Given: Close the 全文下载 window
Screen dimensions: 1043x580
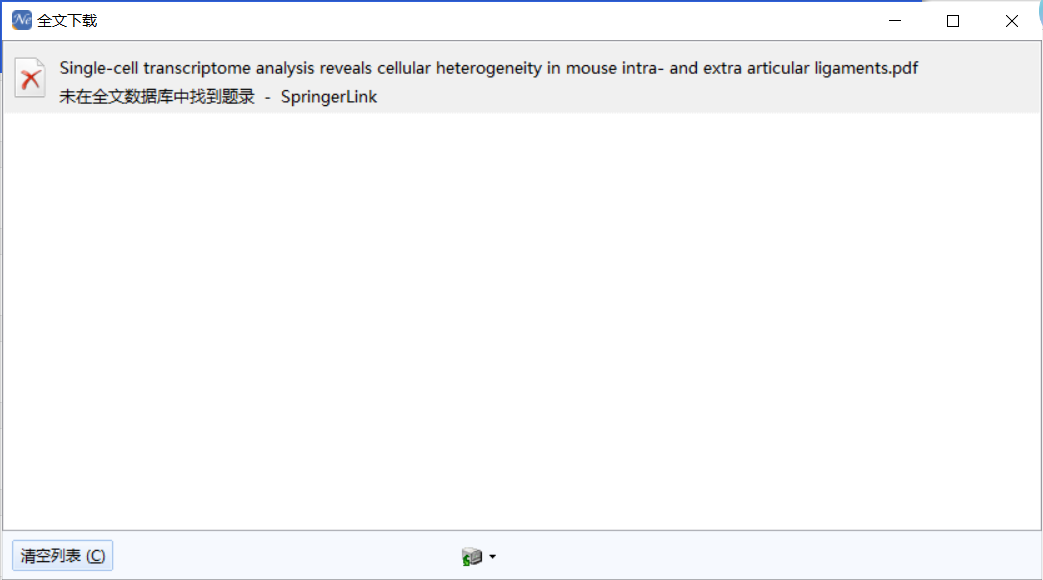Looking at the screenshot, I should point(1011,21).
